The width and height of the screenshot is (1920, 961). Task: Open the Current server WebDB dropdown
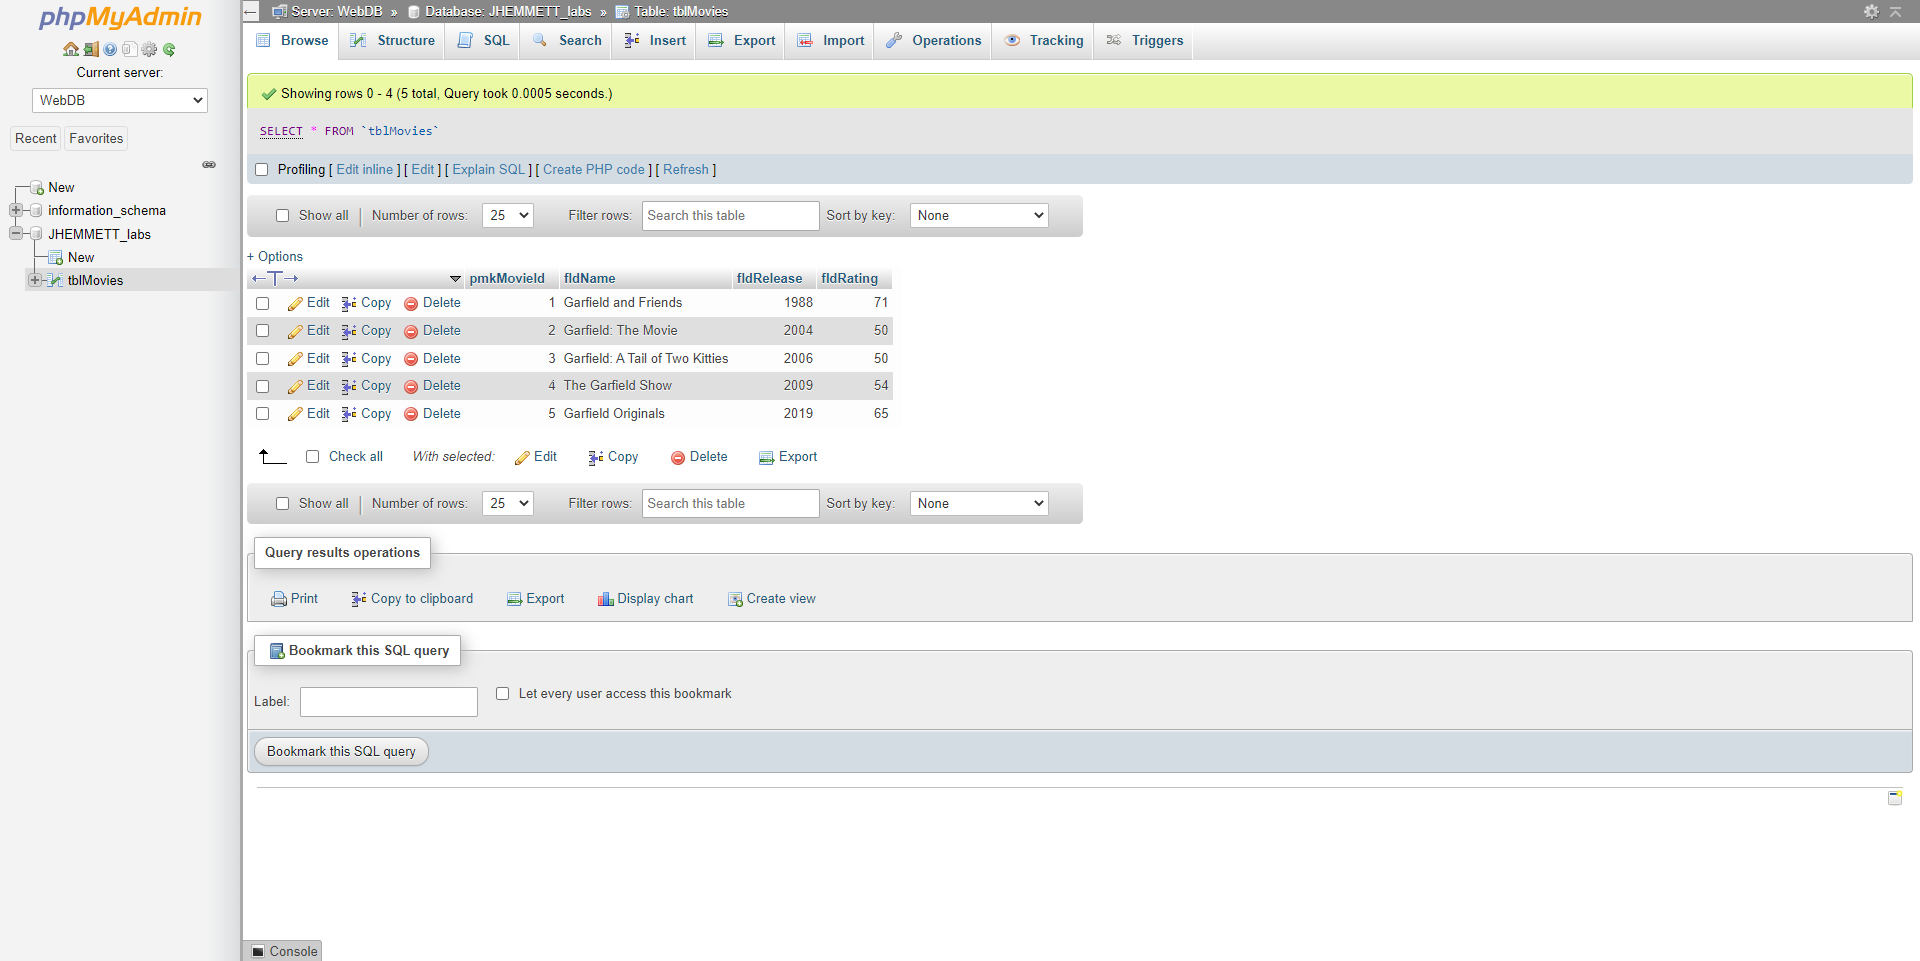click(120, 100)
